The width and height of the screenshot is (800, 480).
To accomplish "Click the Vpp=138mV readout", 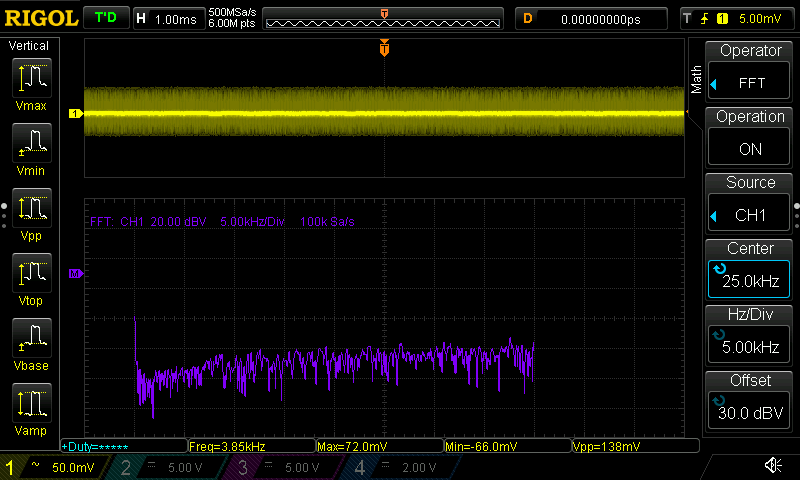I will (x=636, y=446).
